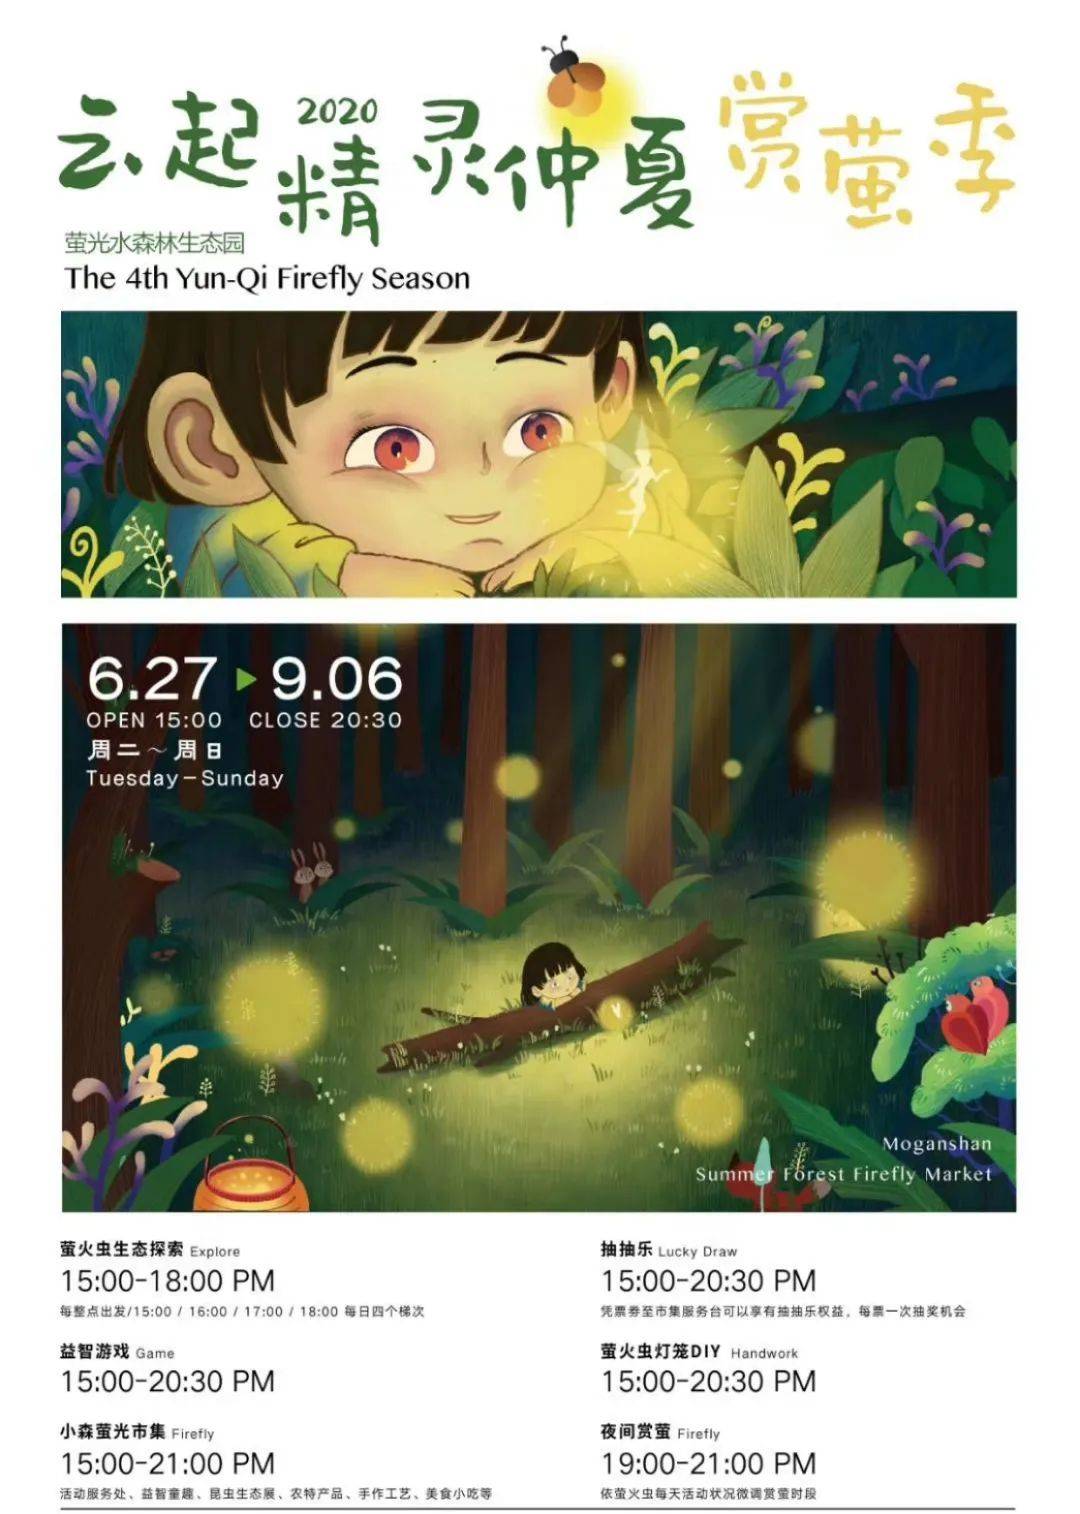The height and width of the screenshot is (1514, 1080).
Task: Click the 抽抽乐 Lucky Draw heading
Action: 669,1249
